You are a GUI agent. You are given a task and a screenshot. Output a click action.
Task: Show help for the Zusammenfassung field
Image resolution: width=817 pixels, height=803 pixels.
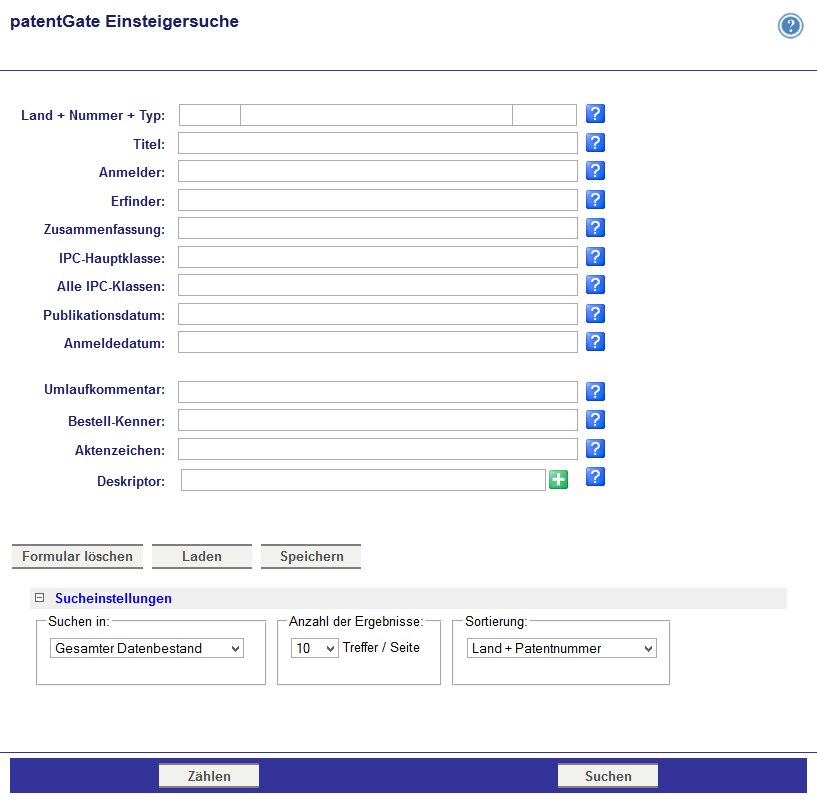pos(595,228)
